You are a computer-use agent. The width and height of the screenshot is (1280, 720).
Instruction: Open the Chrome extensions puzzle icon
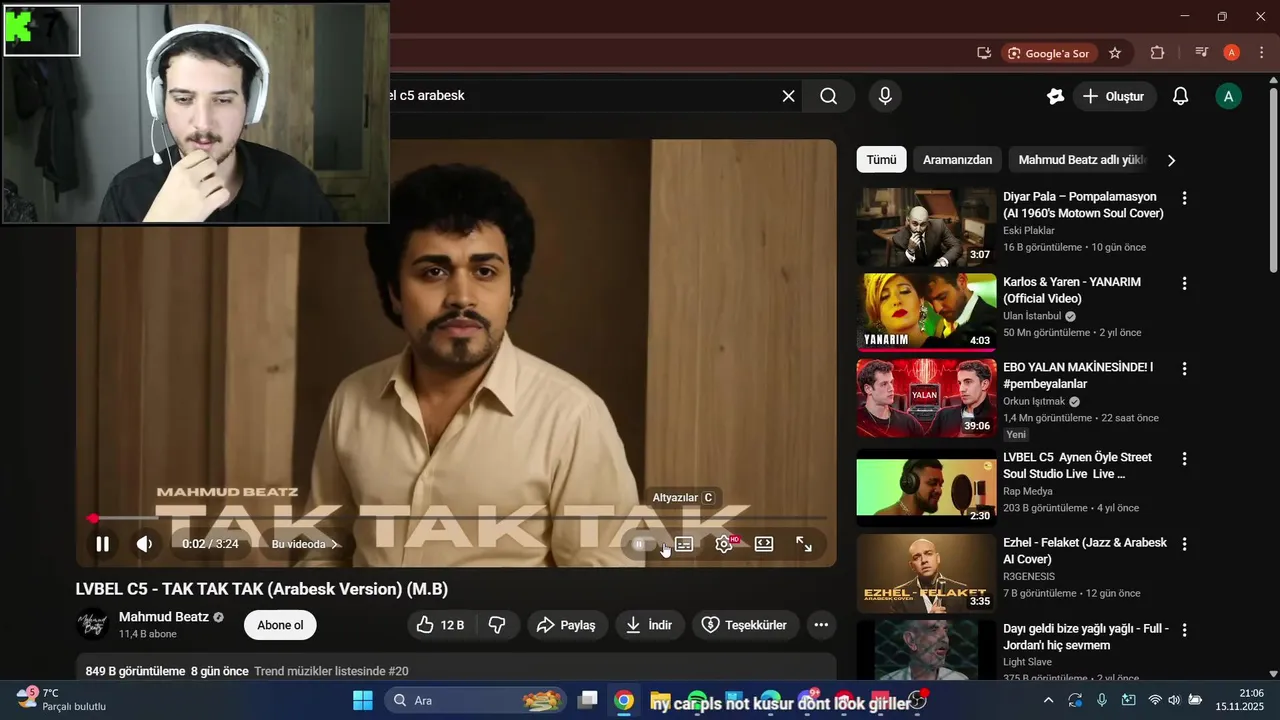(x=1158, y=53)
